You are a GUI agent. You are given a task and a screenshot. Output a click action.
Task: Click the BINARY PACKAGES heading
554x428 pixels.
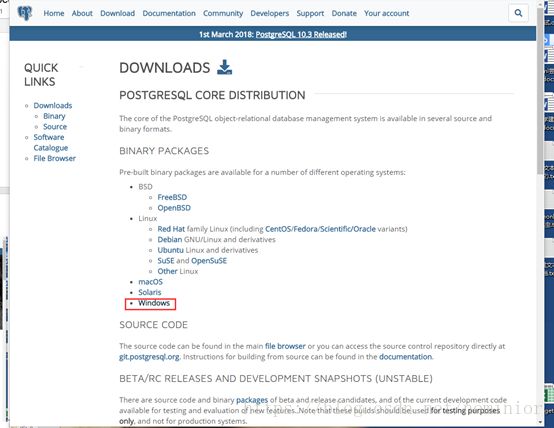[x=164, y=151]
